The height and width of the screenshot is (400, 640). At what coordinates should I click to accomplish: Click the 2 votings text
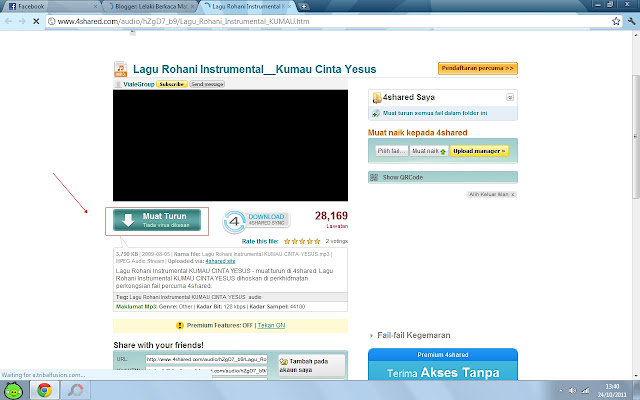(337, 241)
